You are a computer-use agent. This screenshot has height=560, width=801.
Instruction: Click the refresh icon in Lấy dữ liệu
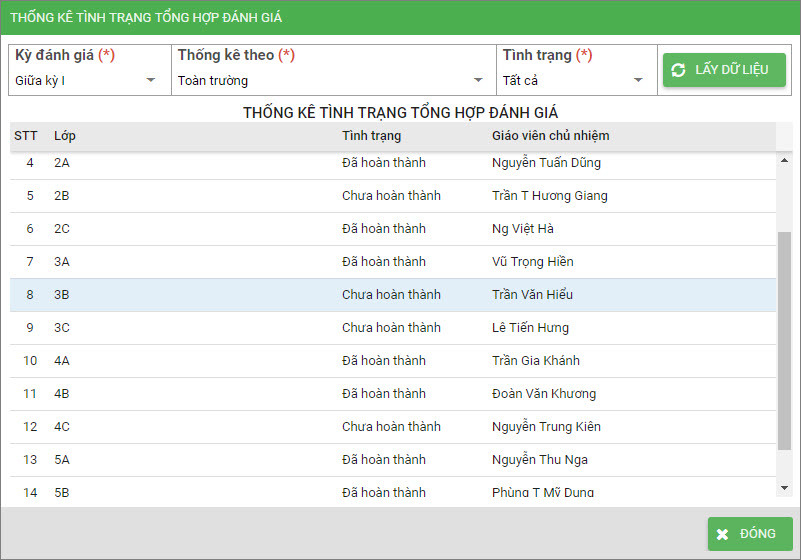click(679, 70)
